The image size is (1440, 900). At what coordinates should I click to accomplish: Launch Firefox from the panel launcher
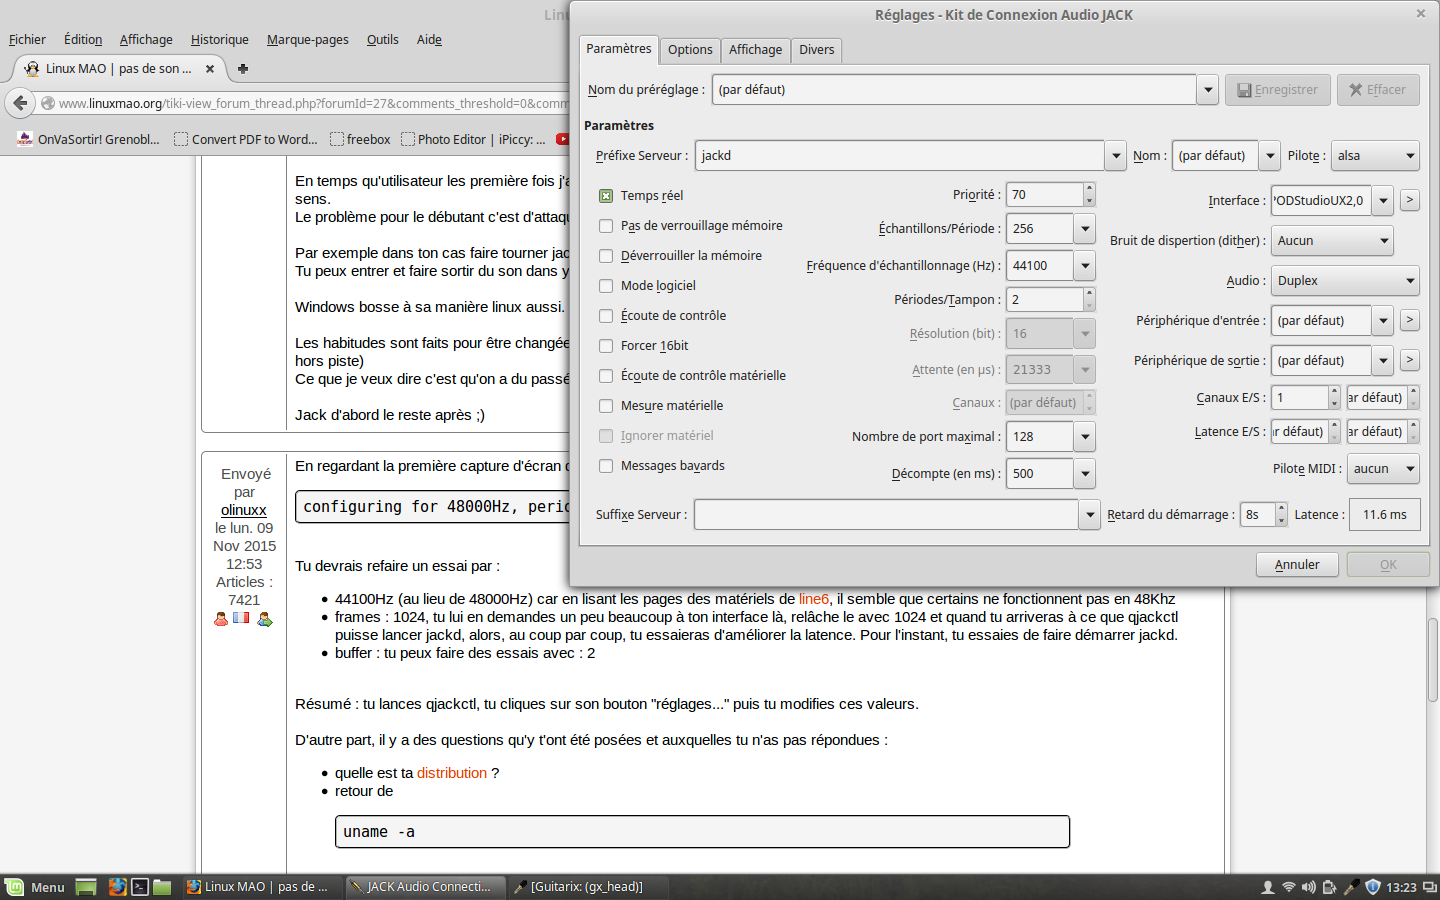(x=117, y=887)
